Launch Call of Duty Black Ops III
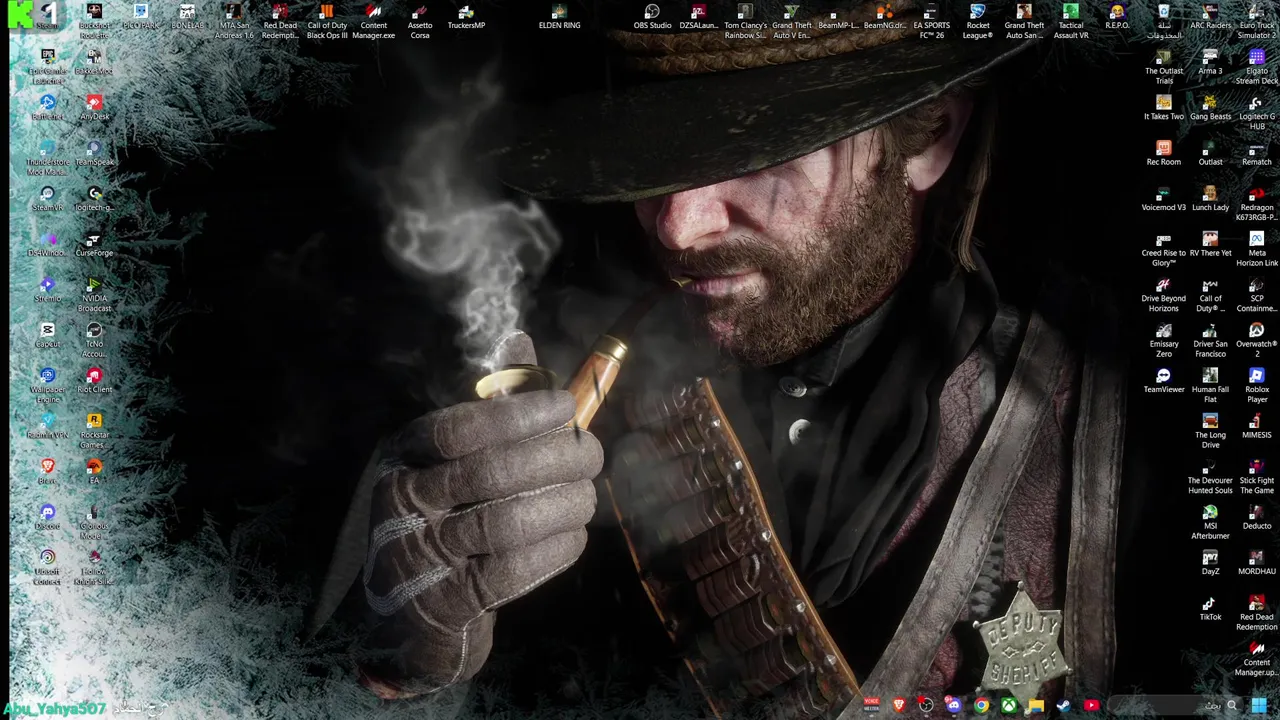Screen dimensions: 1280x720 coord(327,21)
